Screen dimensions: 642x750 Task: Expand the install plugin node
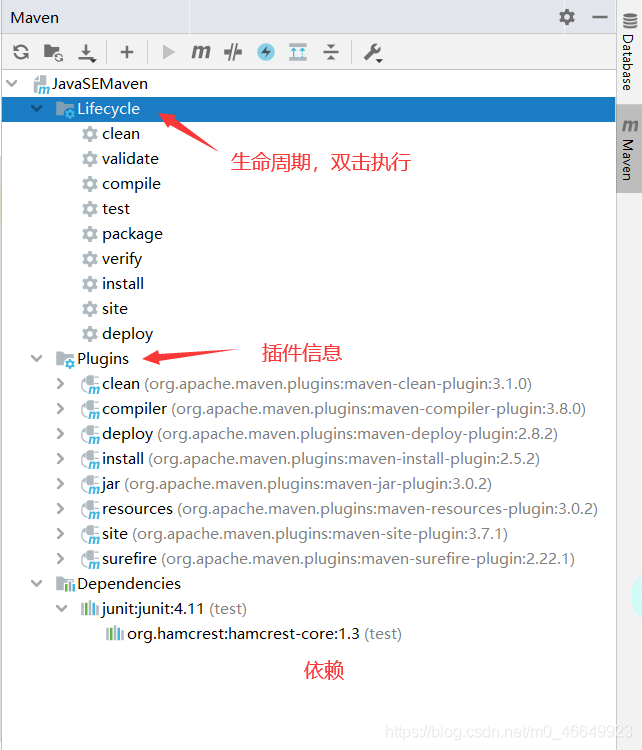click(x=61, y=459)
